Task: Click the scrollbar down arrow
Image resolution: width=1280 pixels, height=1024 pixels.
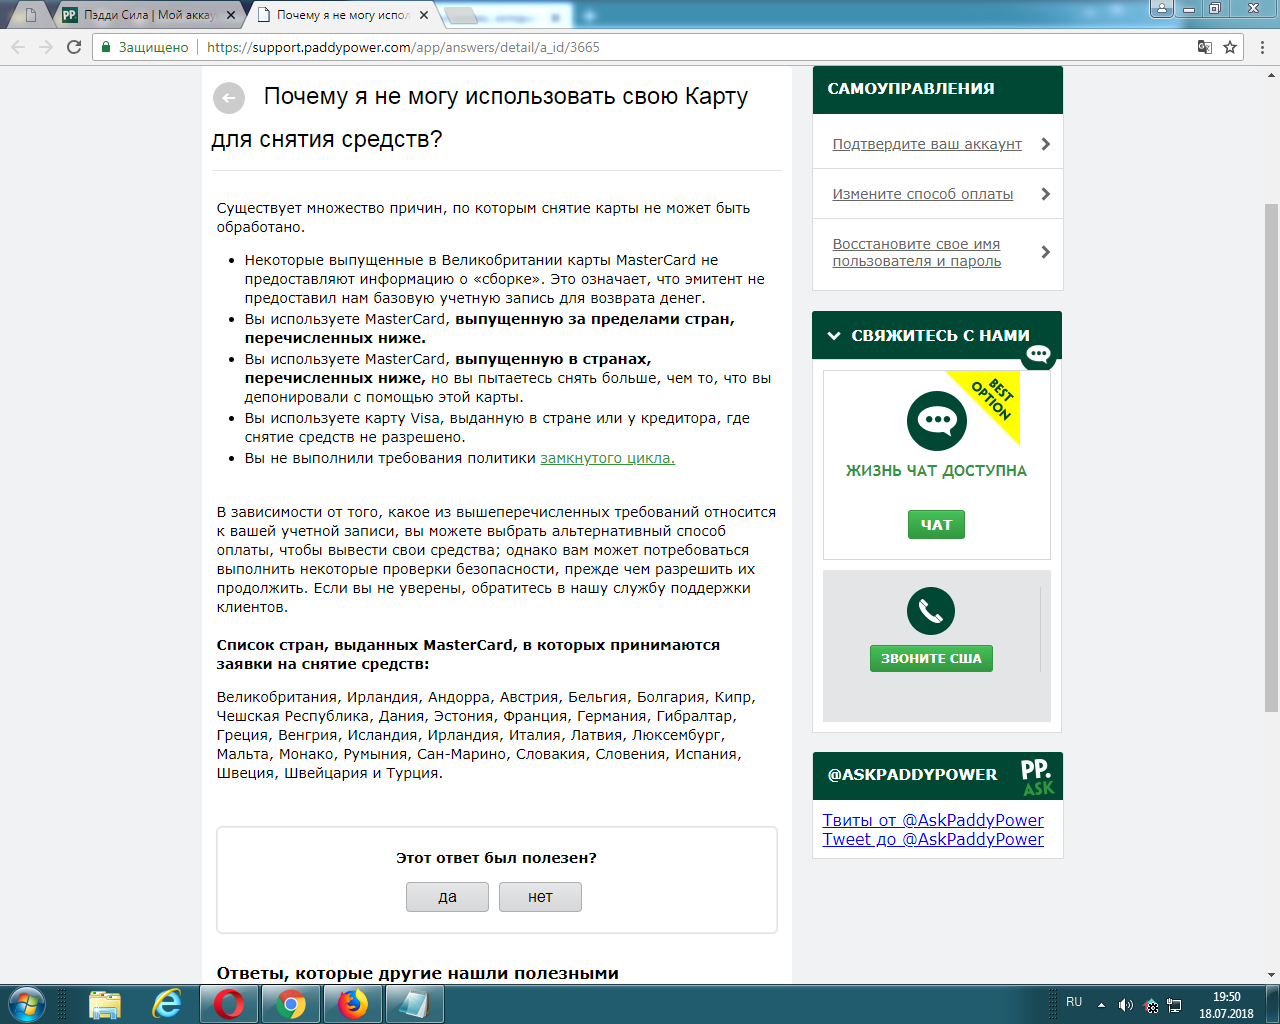Action: (1271, 975)
